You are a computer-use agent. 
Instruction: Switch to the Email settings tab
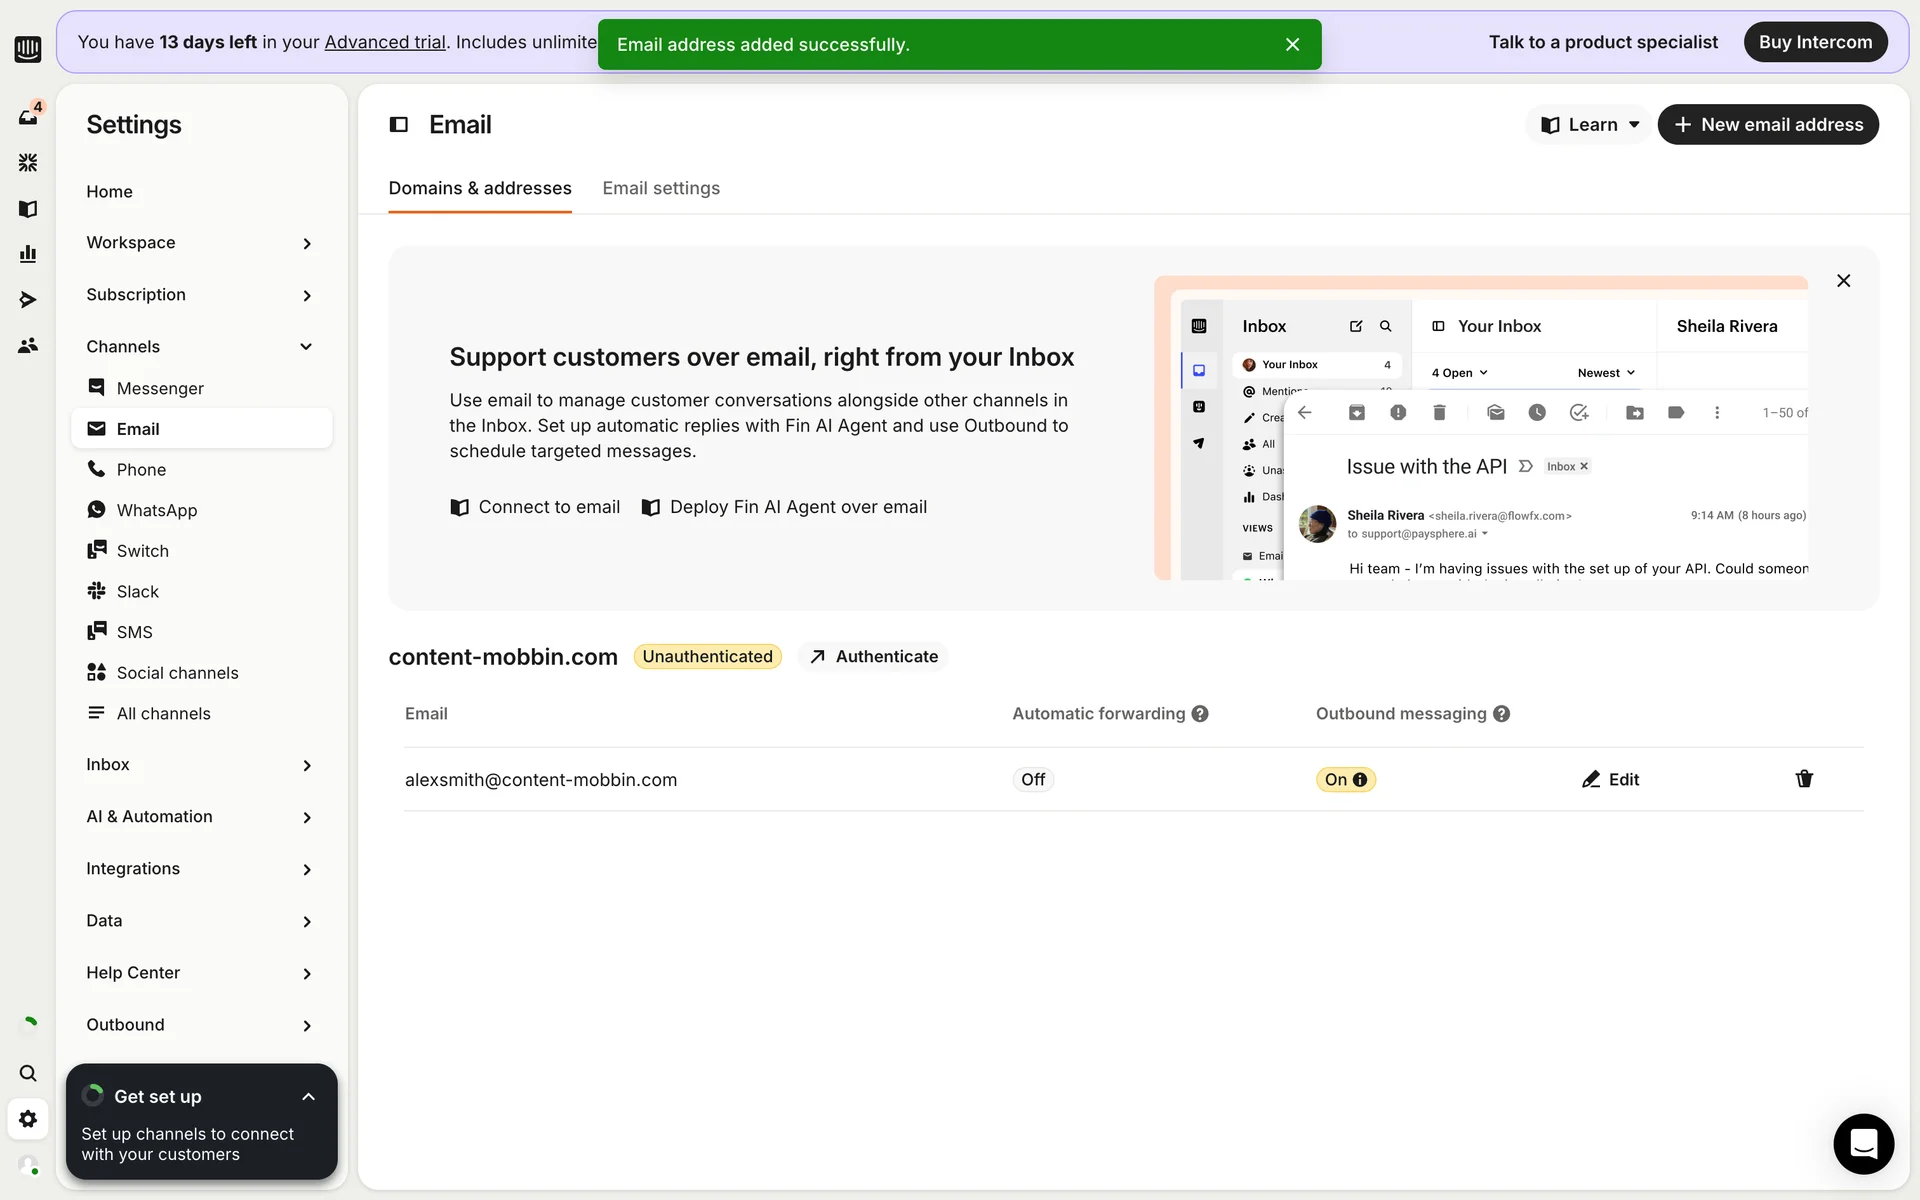click(x=661, y=188)
